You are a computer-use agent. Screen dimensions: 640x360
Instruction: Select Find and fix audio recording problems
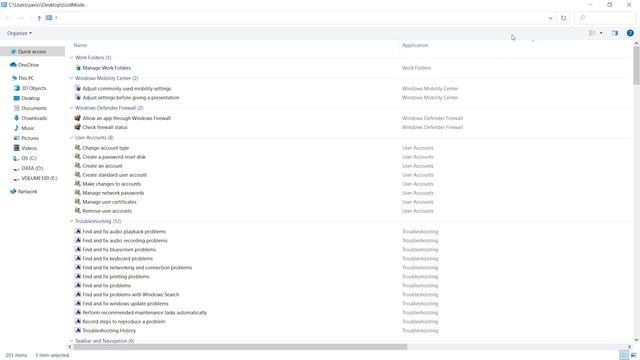click(125, 240)
